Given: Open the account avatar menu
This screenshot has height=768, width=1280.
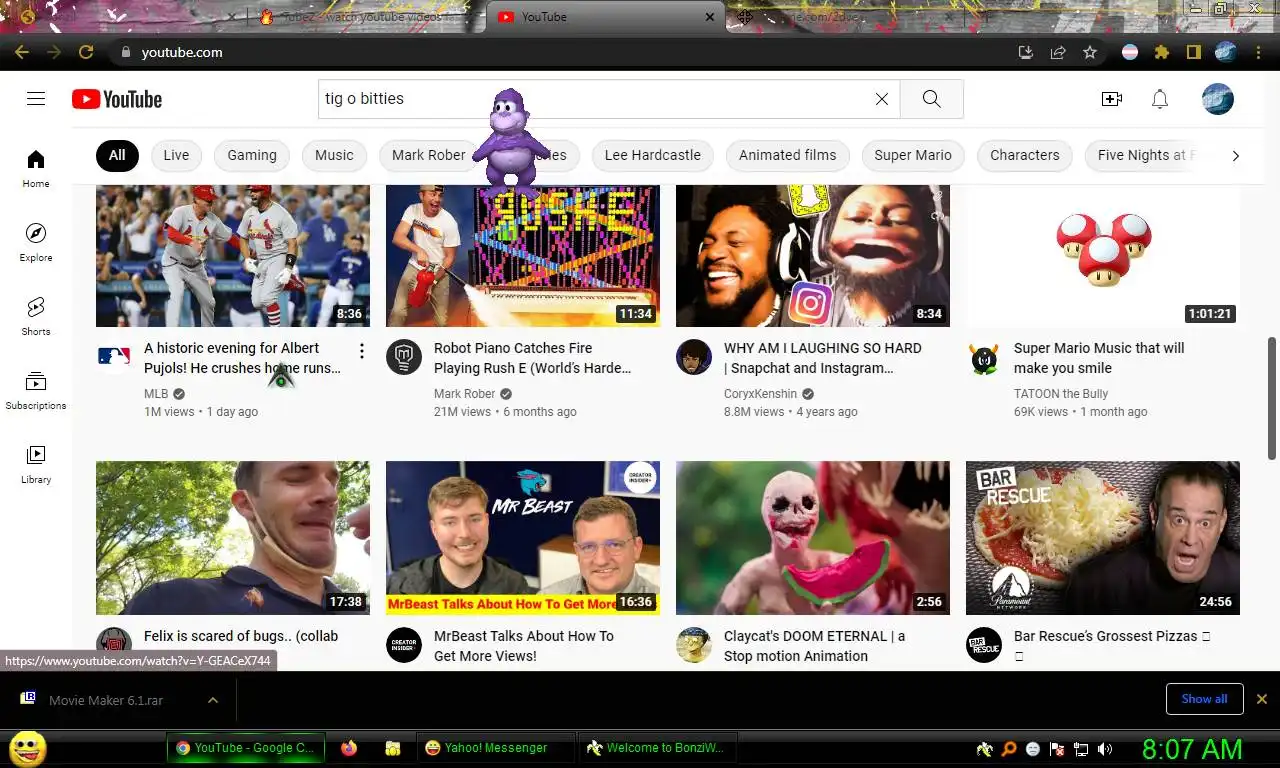Looking at the screenshot, I should click(x=1217, y=99).
